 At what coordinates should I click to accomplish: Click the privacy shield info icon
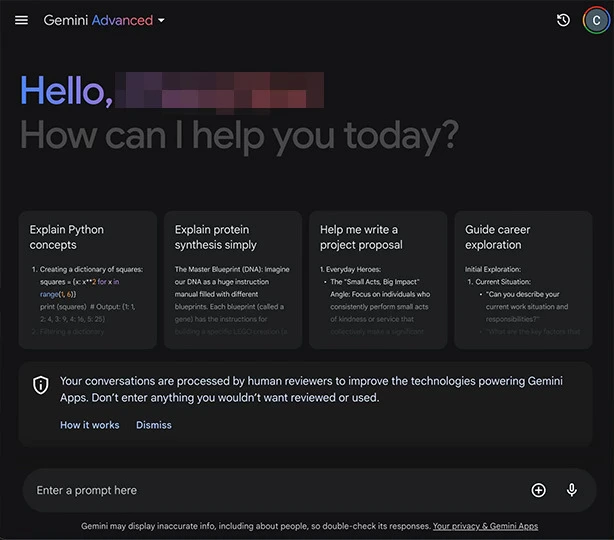click(41, 385)
